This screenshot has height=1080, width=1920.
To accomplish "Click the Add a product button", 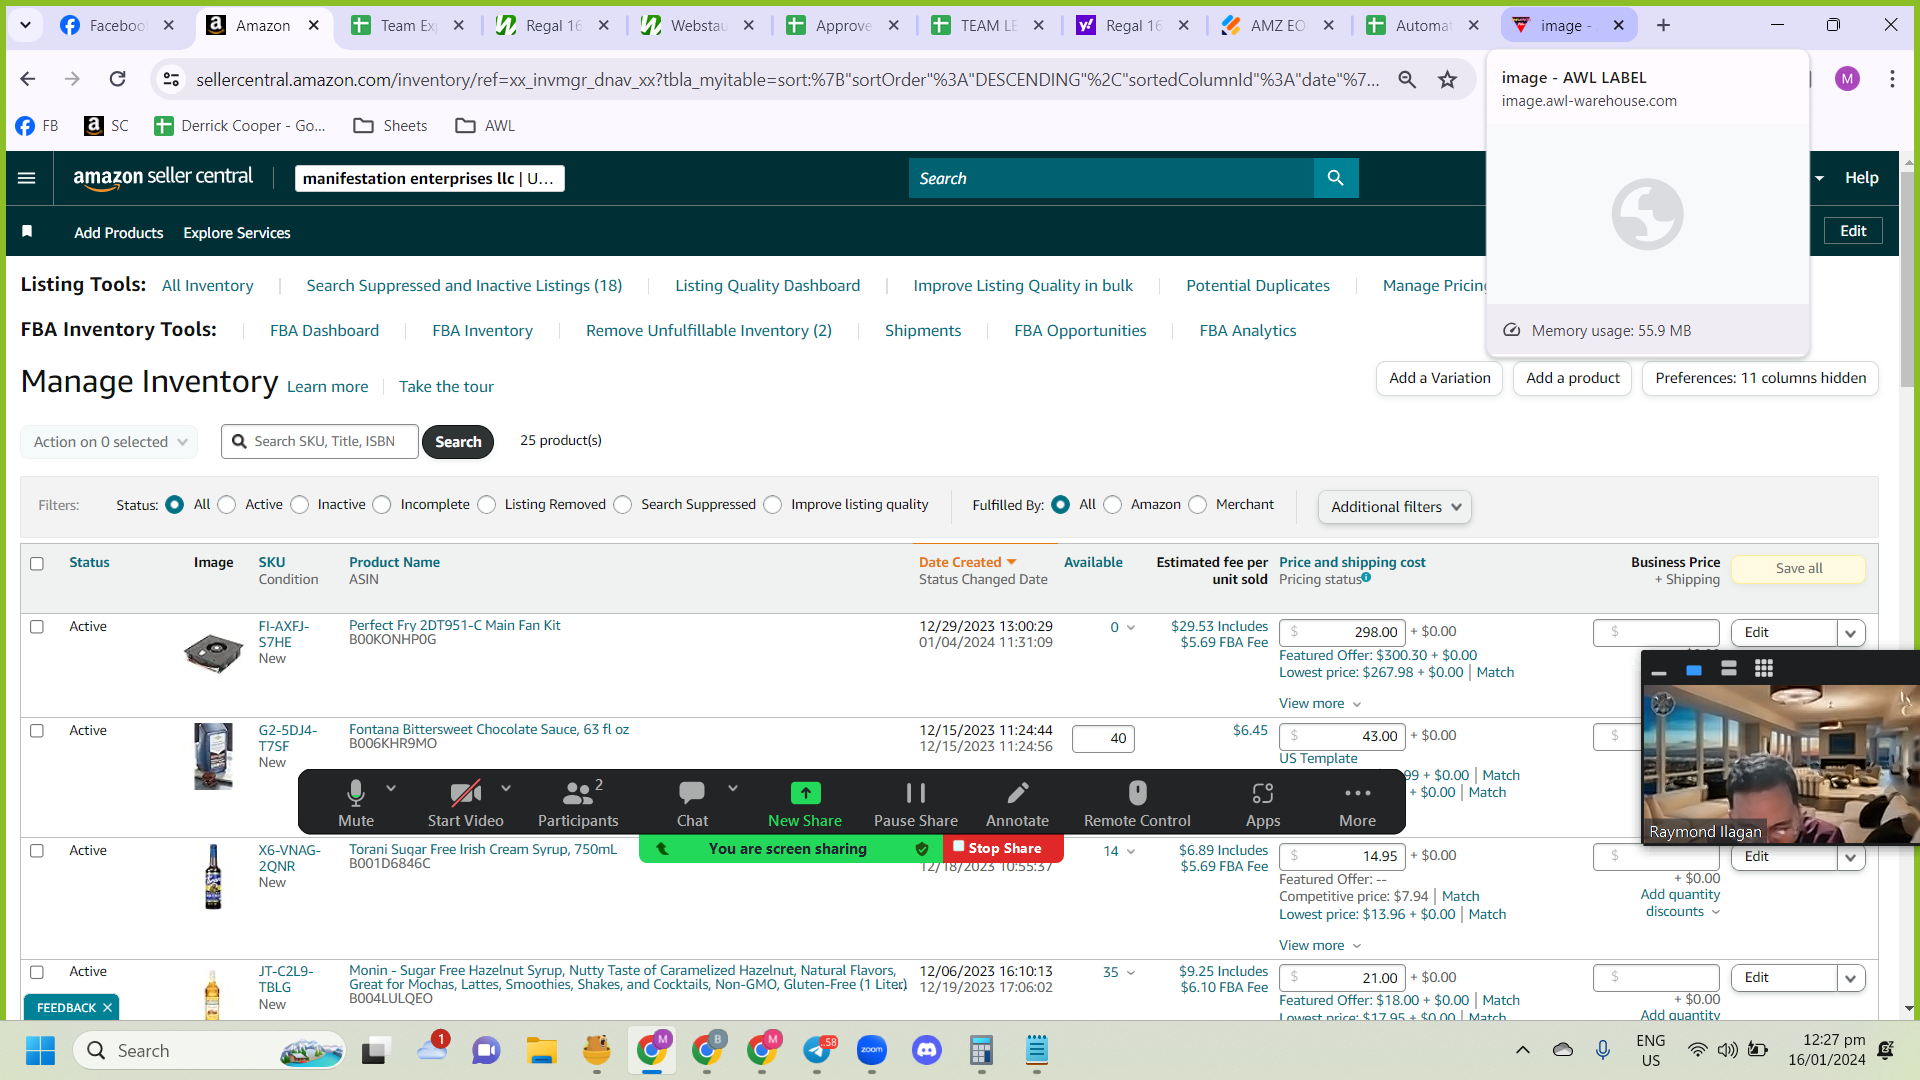I will point(1573,378).
